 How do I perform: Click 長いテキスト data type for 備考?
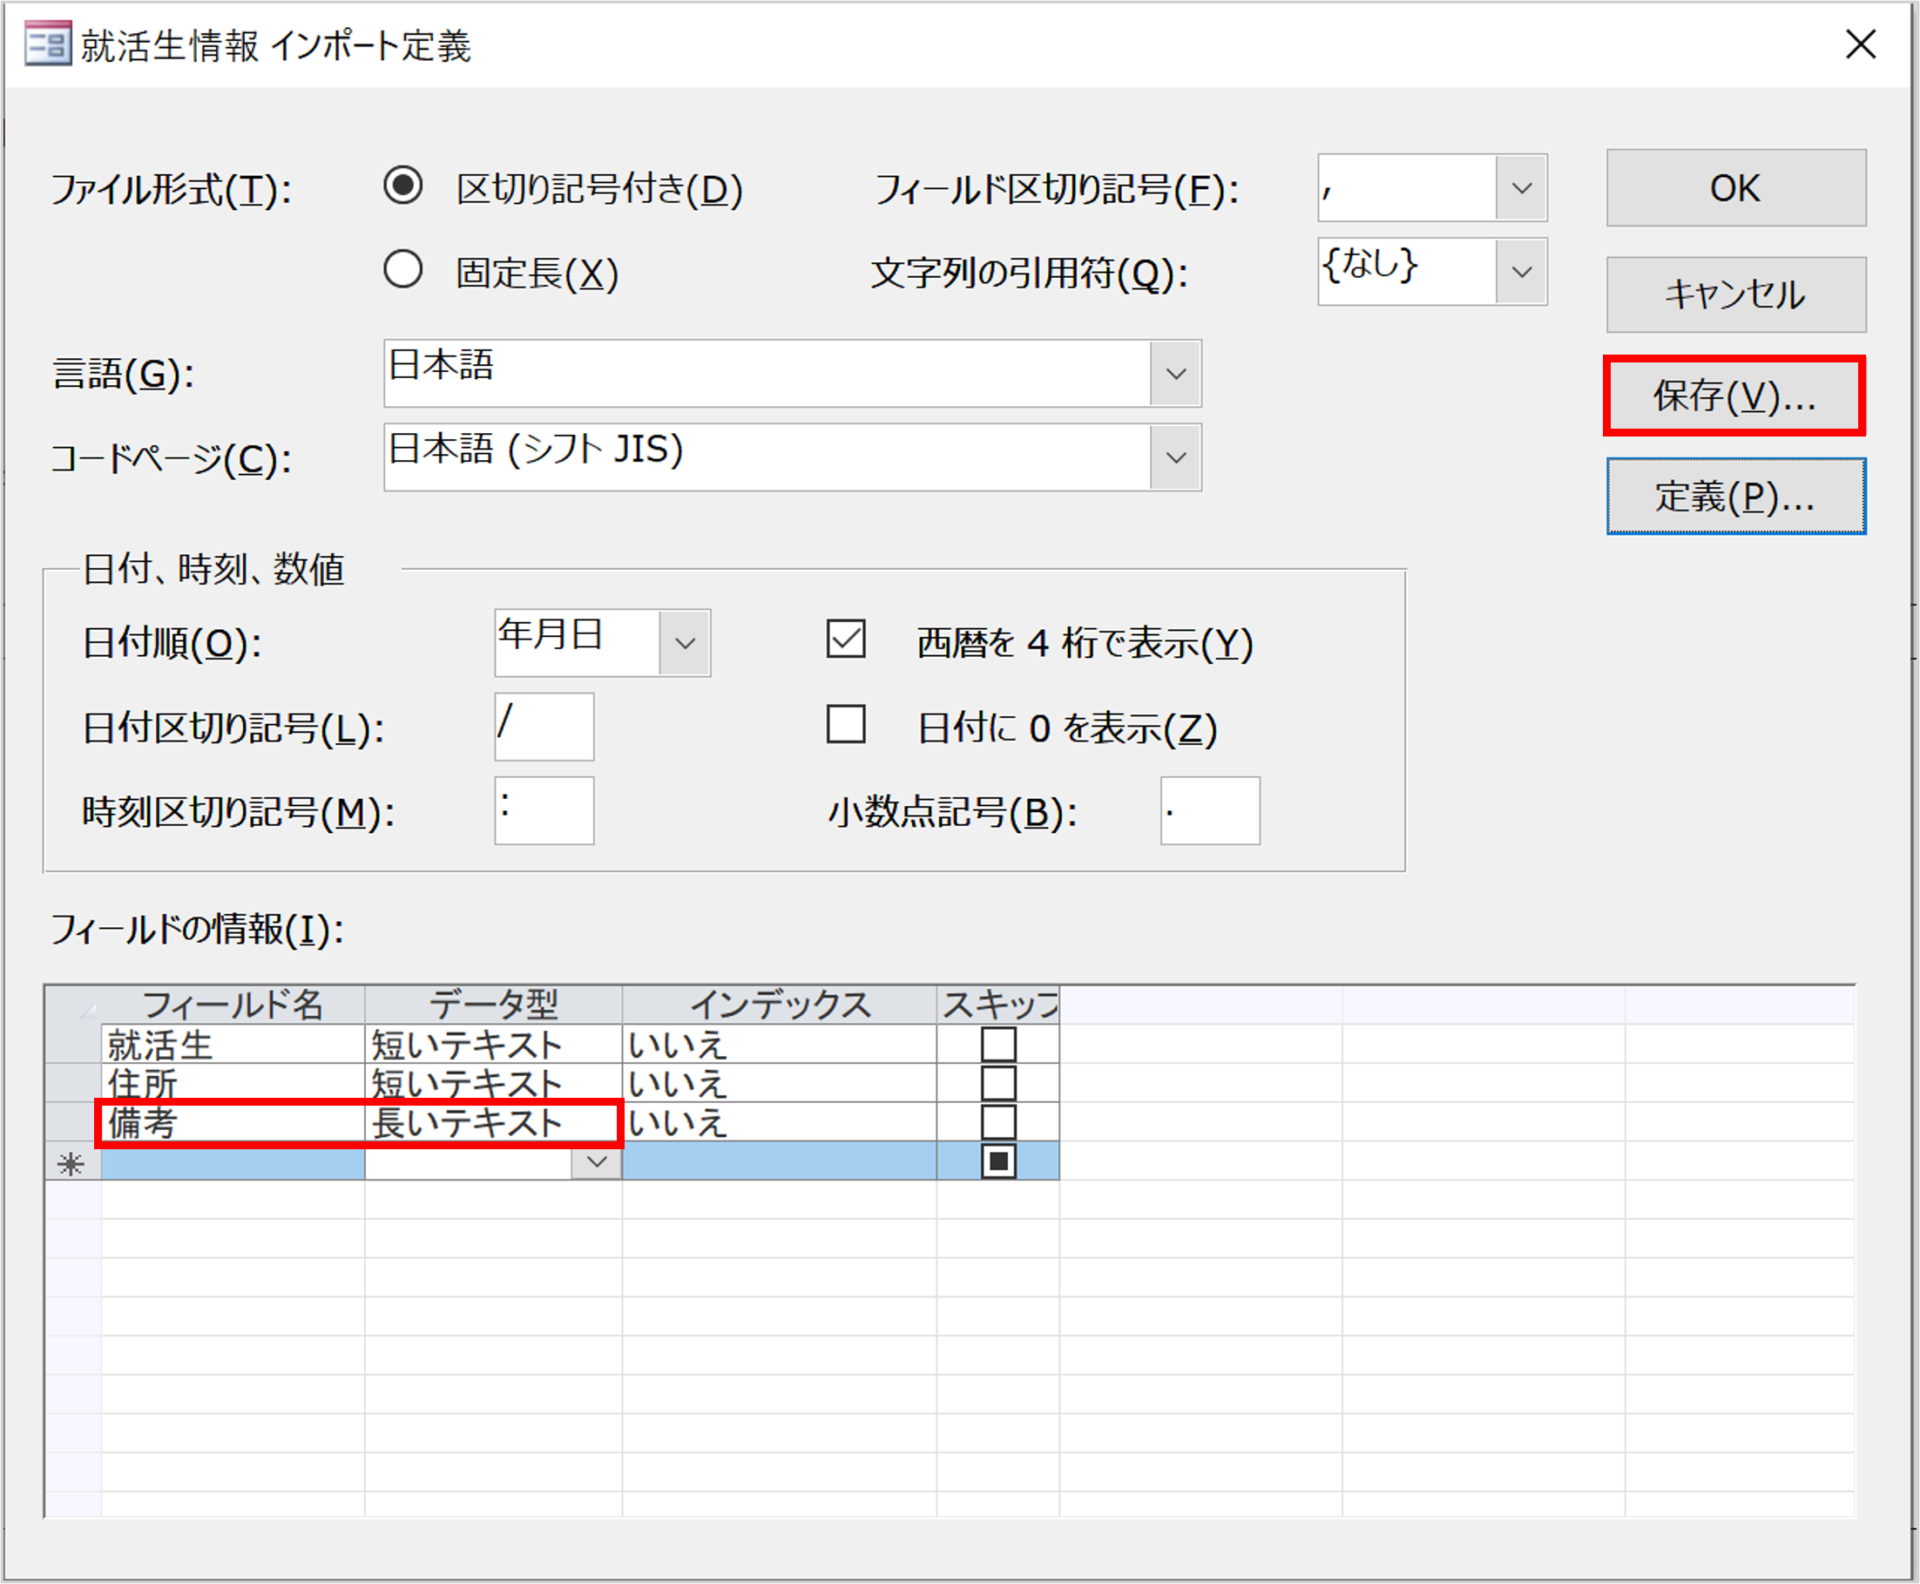tap(493, 1122)
